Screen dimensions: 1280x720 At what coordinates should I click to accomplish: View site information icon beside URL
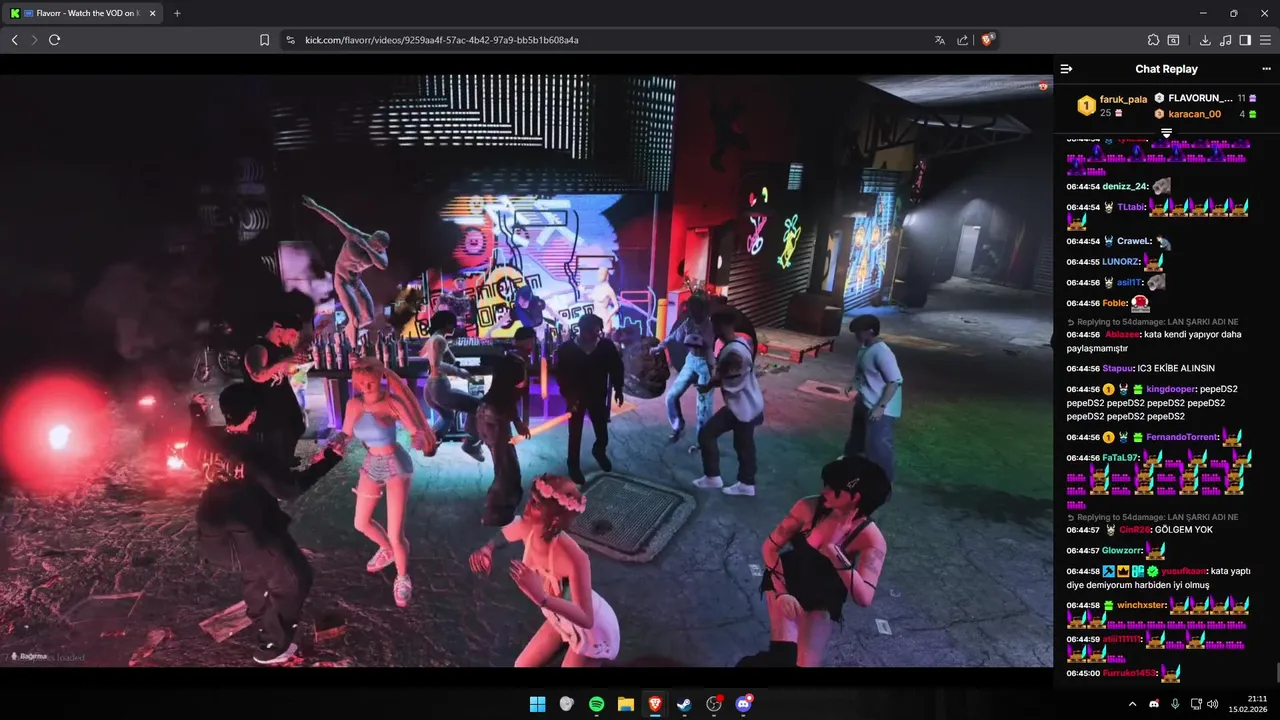(290, 40)
